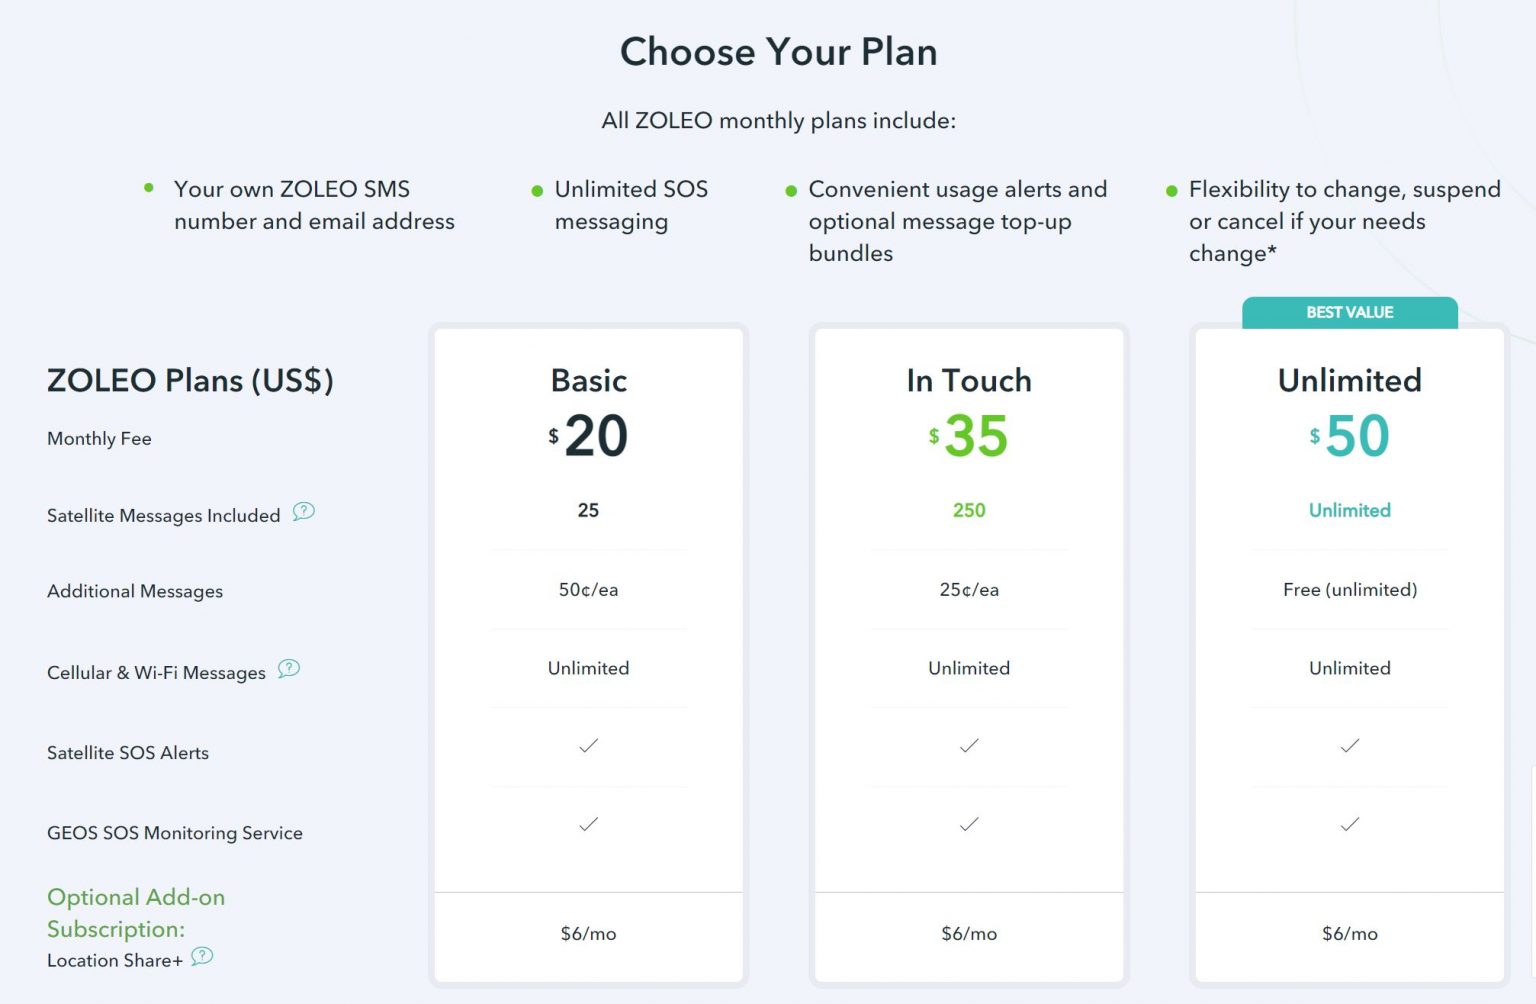
Task: Click the $6/mo add-on under Basic
Action: tap(588, 933)
